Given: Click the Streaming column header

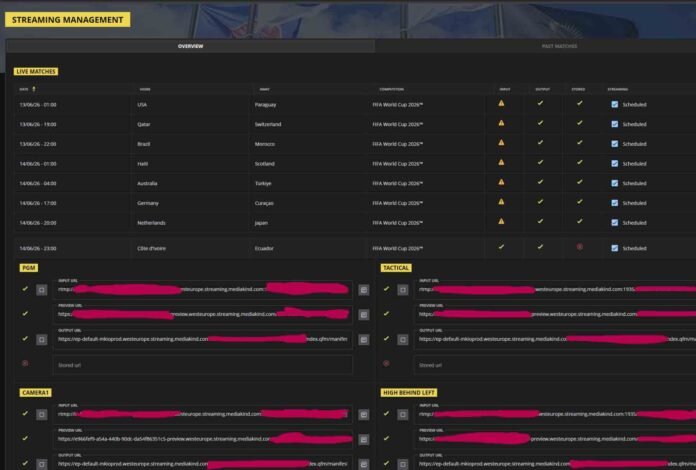Looking at the screenshot, I should click(617, 89).
